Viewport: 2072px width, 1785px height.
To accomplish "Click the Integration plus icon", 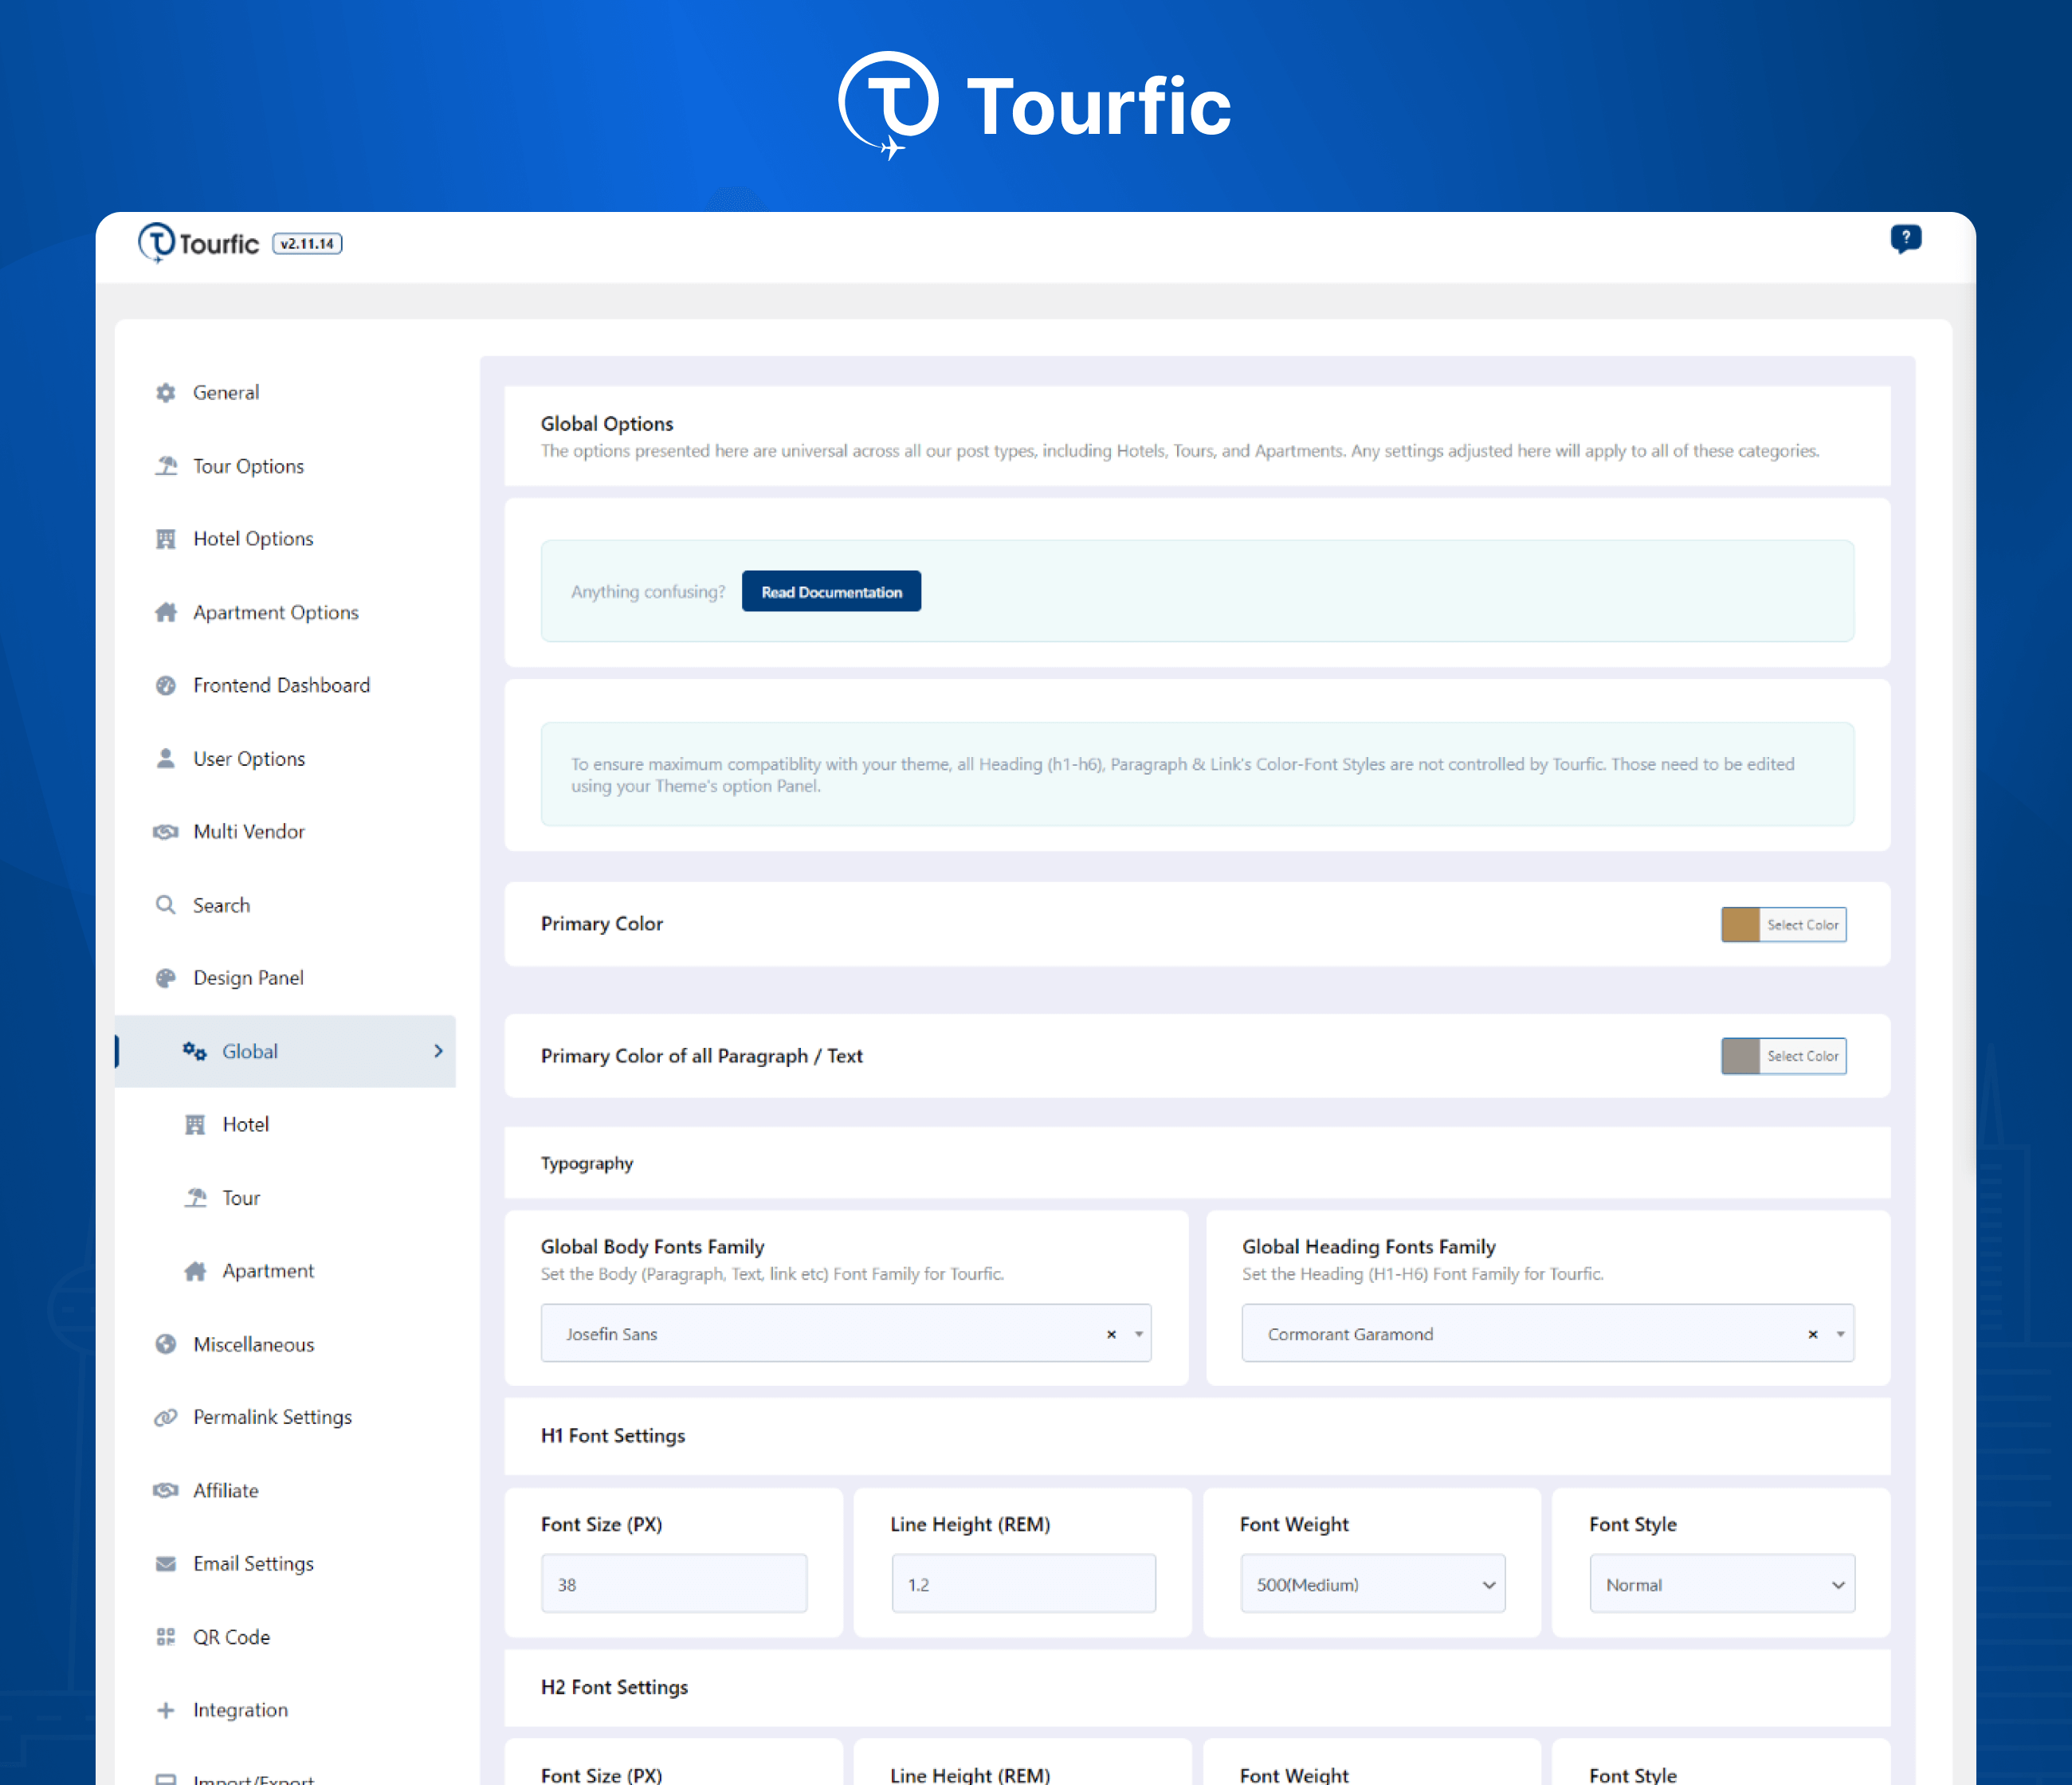I will [x=166, y=1710].
